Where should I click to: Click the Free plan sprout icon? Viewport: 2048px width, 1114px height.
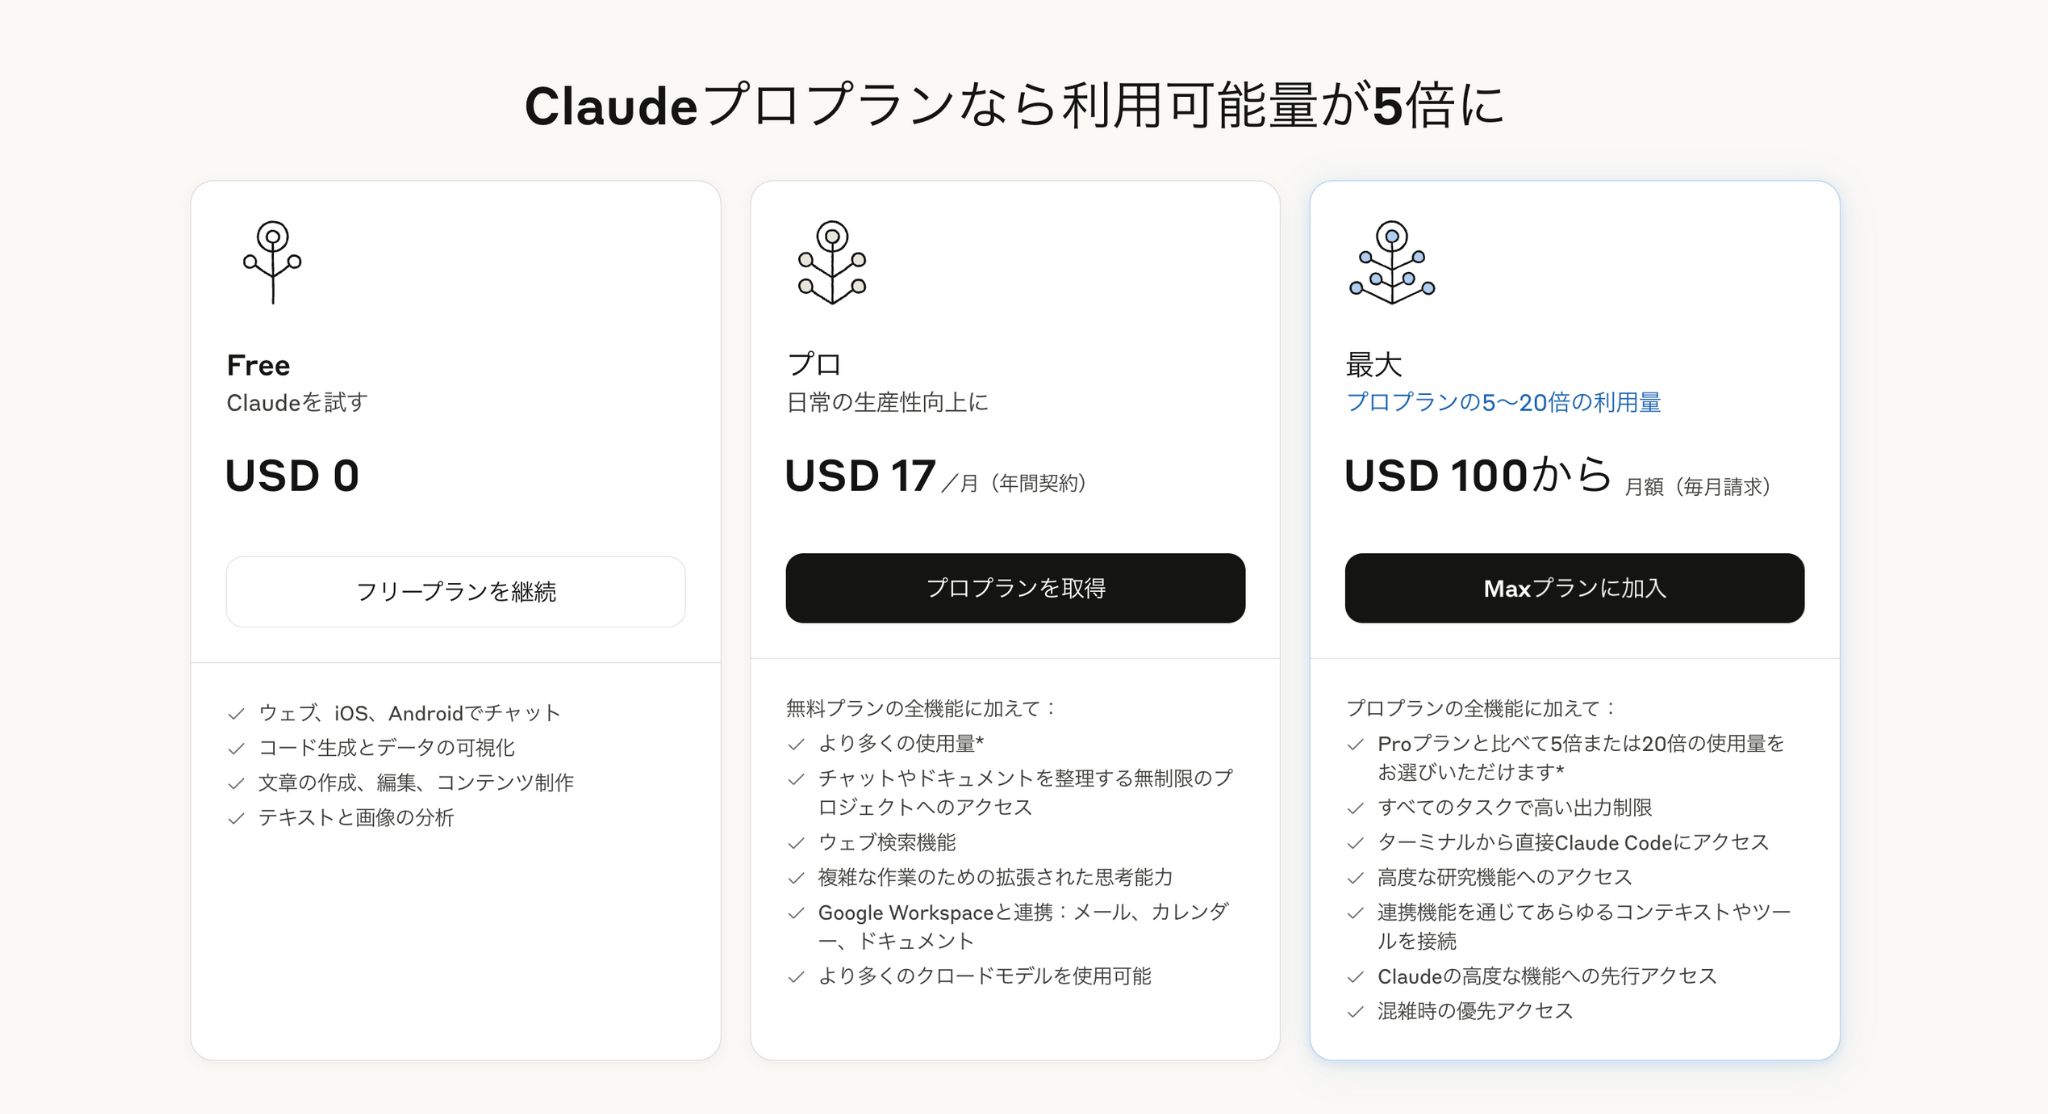[272, 262]
